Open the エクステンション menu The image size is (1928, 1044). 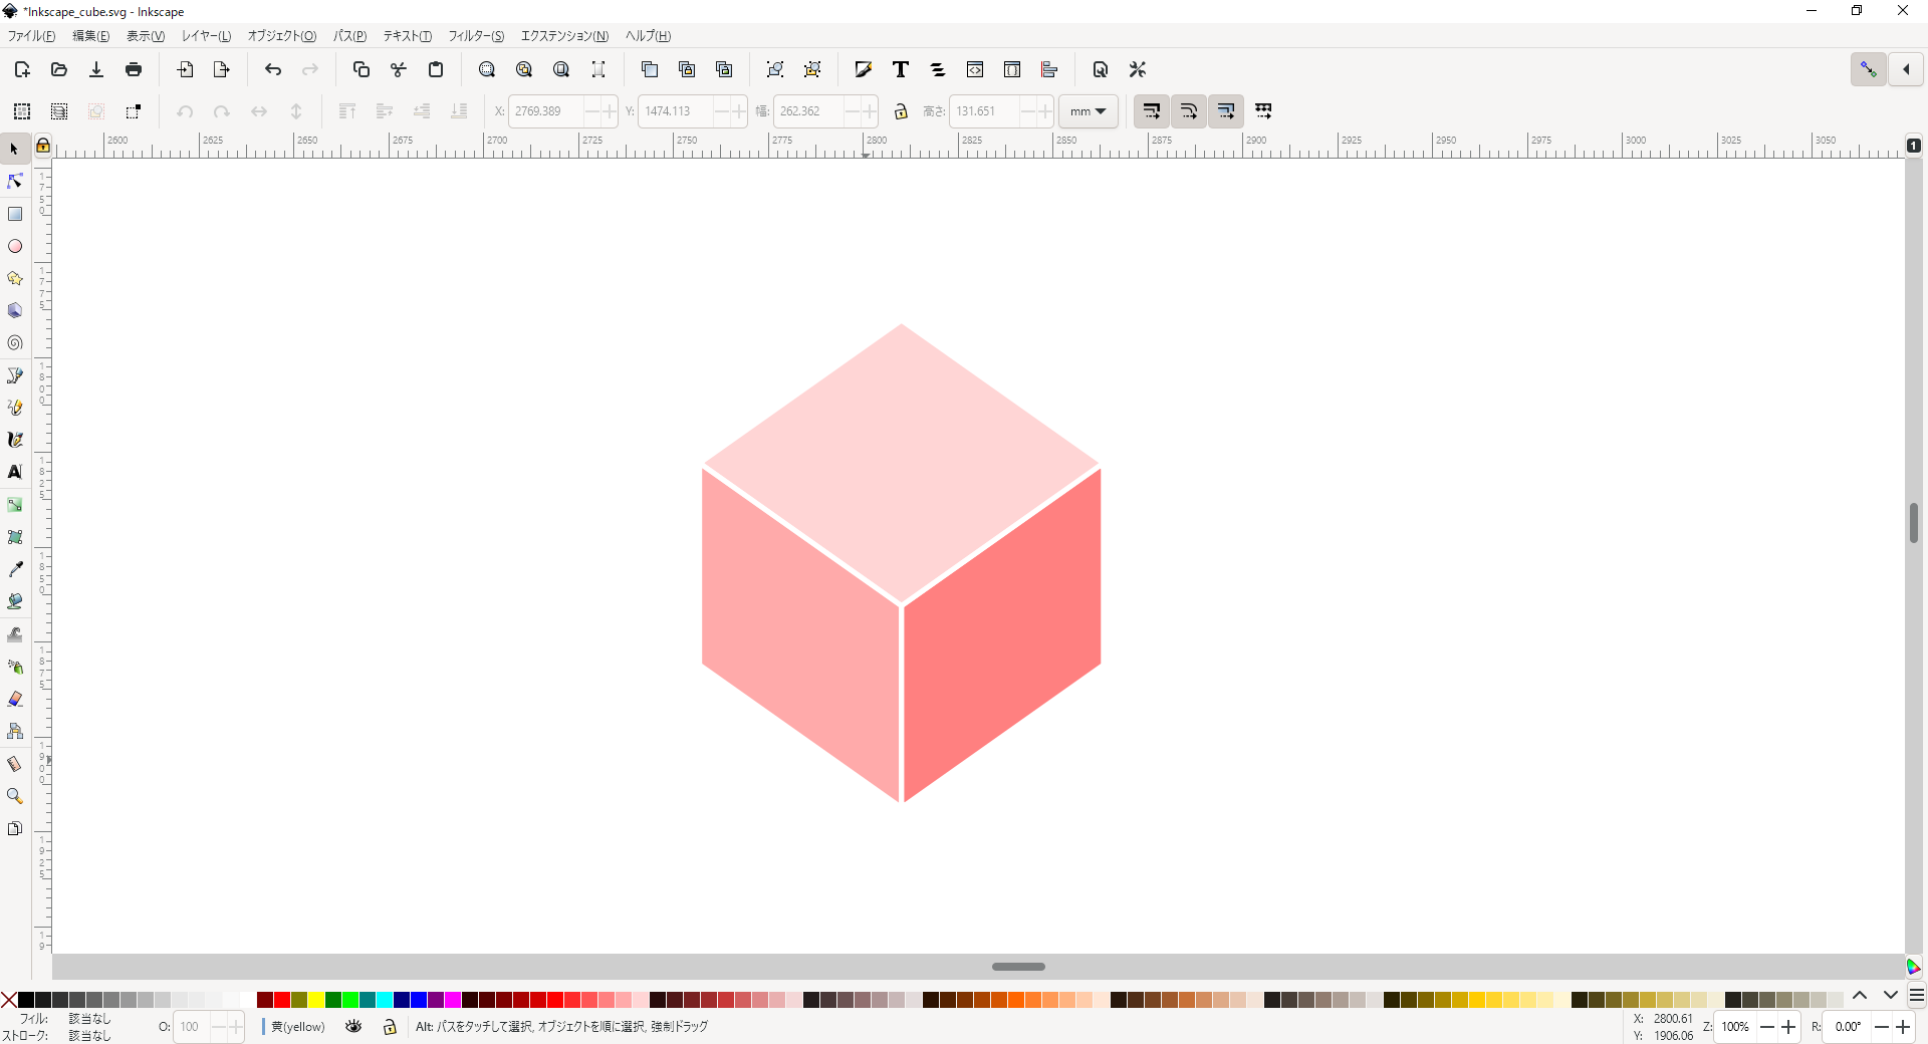point(565,36)
